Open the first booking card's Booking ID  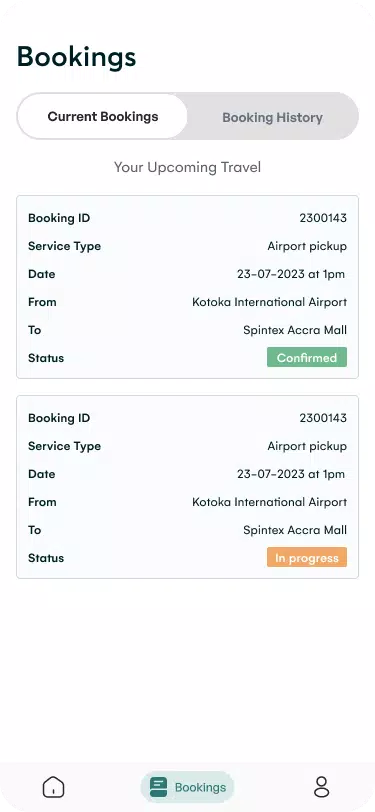point(323,218)
